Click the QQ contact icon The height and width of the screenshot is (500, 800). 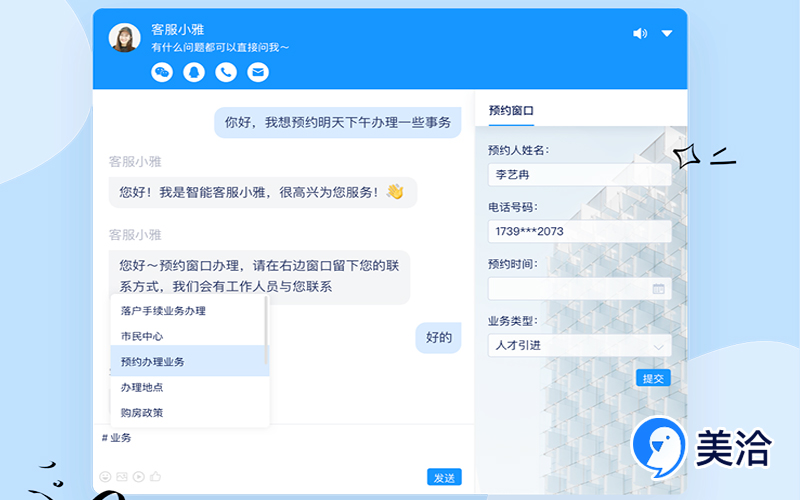(194, 72)
